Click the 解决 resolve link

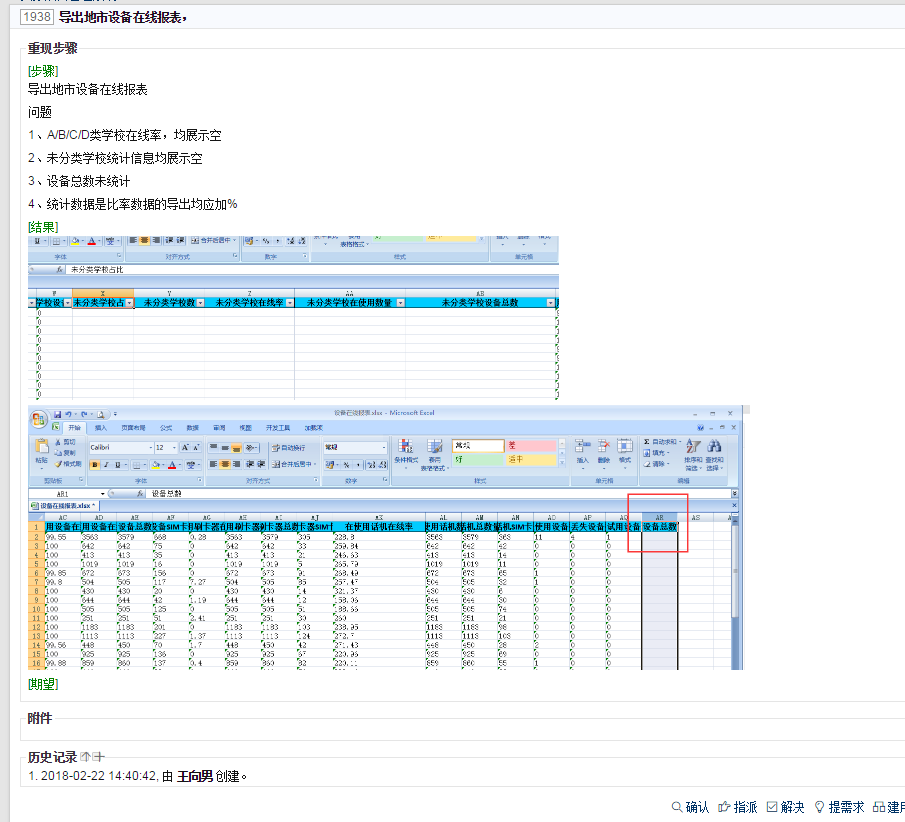(786, 807)
